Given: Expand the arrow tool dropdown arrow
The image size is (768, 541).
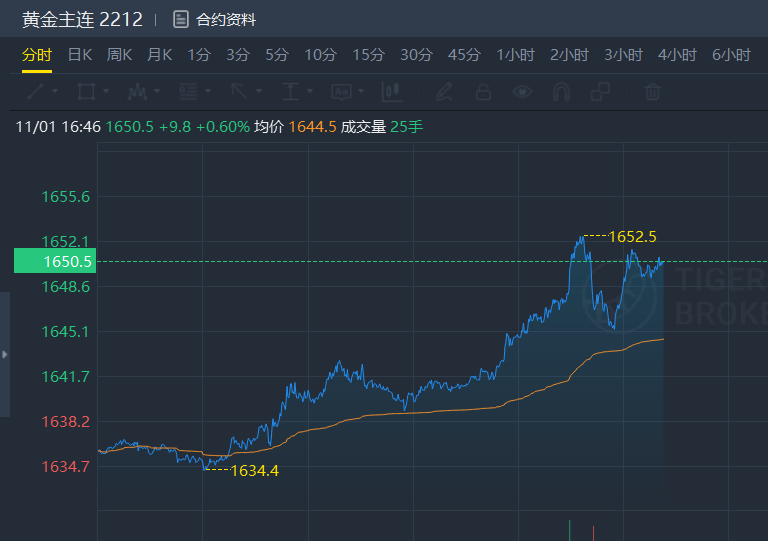Looking at the screenshot, I should pyautogui.click(x=259, y=91).
